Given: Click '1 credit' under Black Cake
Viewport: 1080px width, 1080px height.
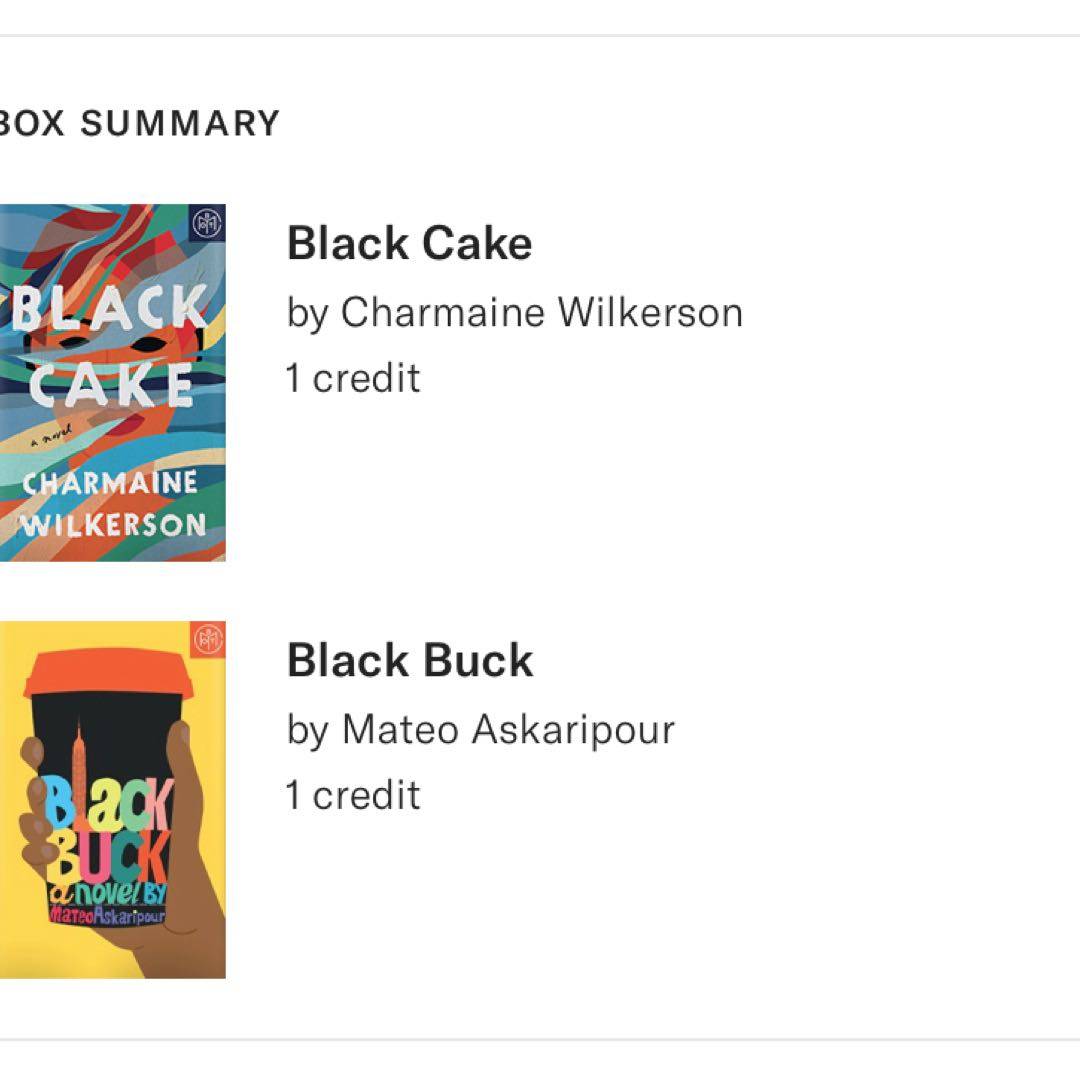Looking at the screenshot, I should click(x=353, y=378).
